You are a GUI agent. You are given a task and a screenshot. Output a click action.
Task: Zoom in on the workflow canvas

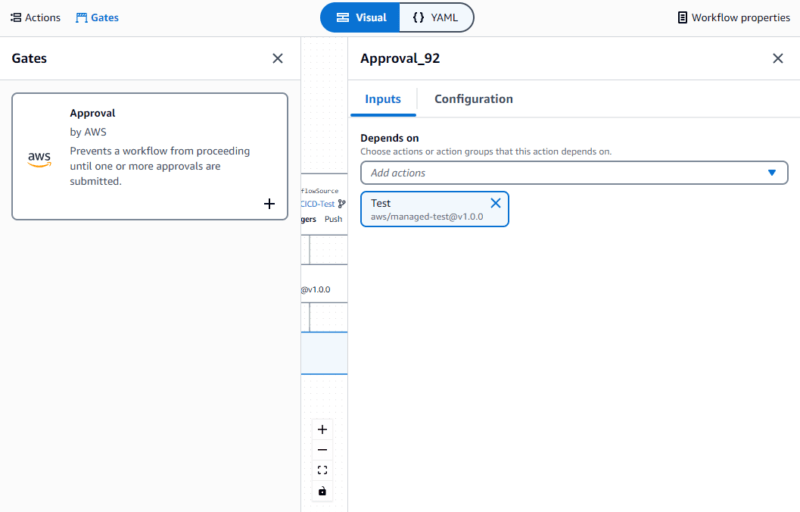(322, 429)
